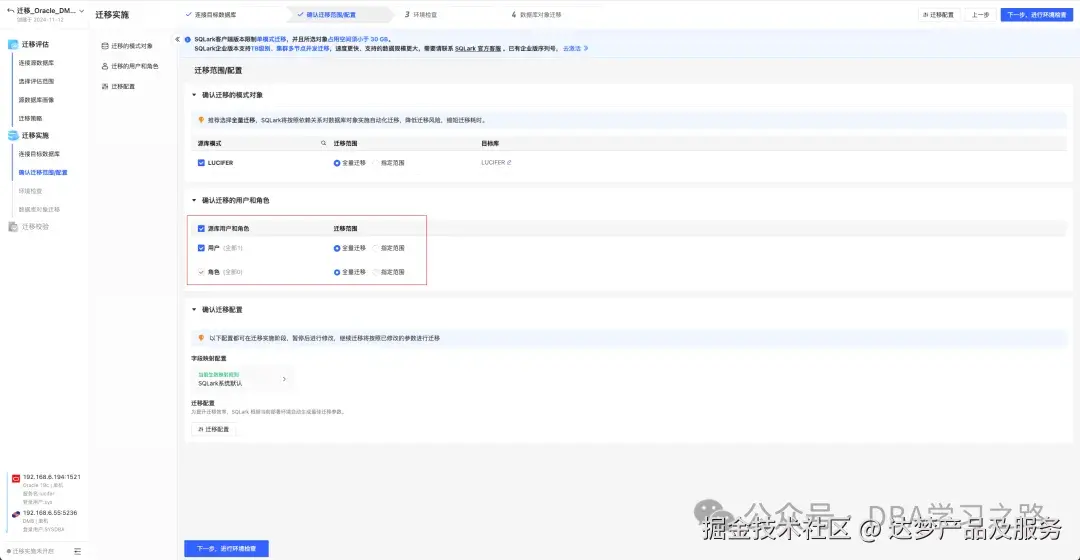Jump to 迁移配置 anchor in navigation panel
Screen dimensions: 1080x560
(x=123, y=87)
